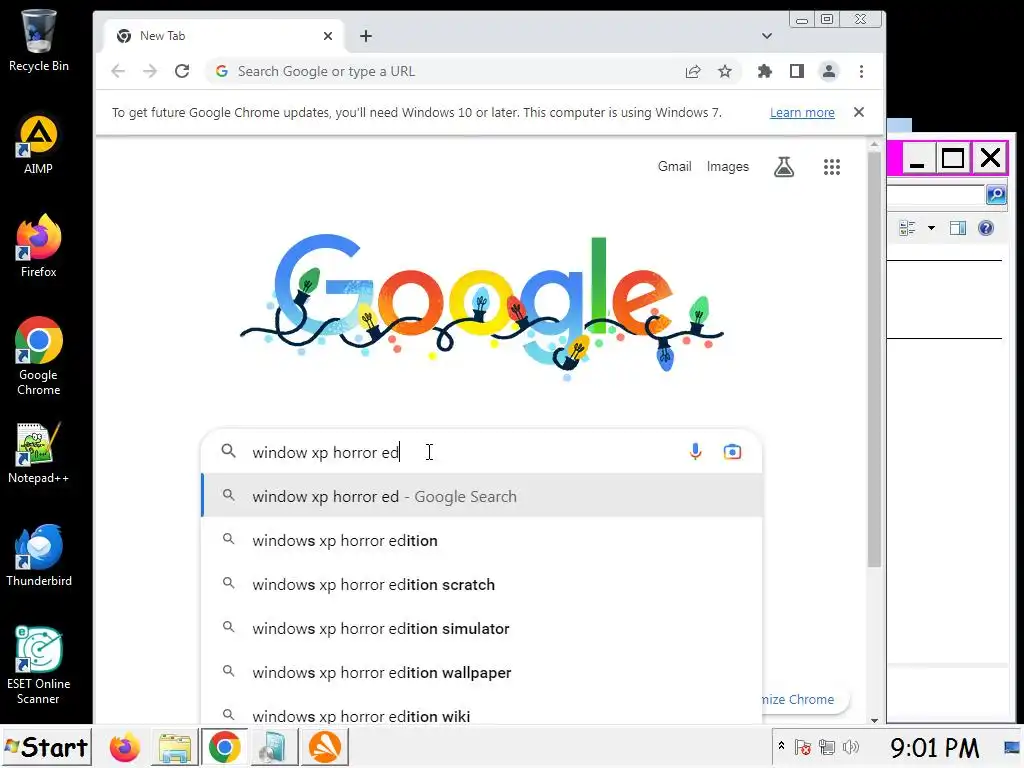Screen dimensions: 1024x768
Task: Choose suggestion 'windows xp horror edition scratch'
Action: tap(482, 584)
